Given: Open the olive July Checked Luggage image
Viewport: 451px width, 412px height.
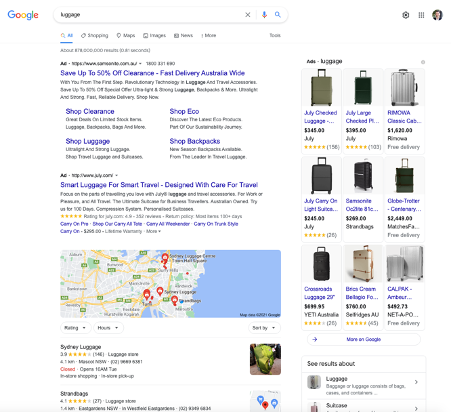Looking at the screenshot, I should click(322, 87).
